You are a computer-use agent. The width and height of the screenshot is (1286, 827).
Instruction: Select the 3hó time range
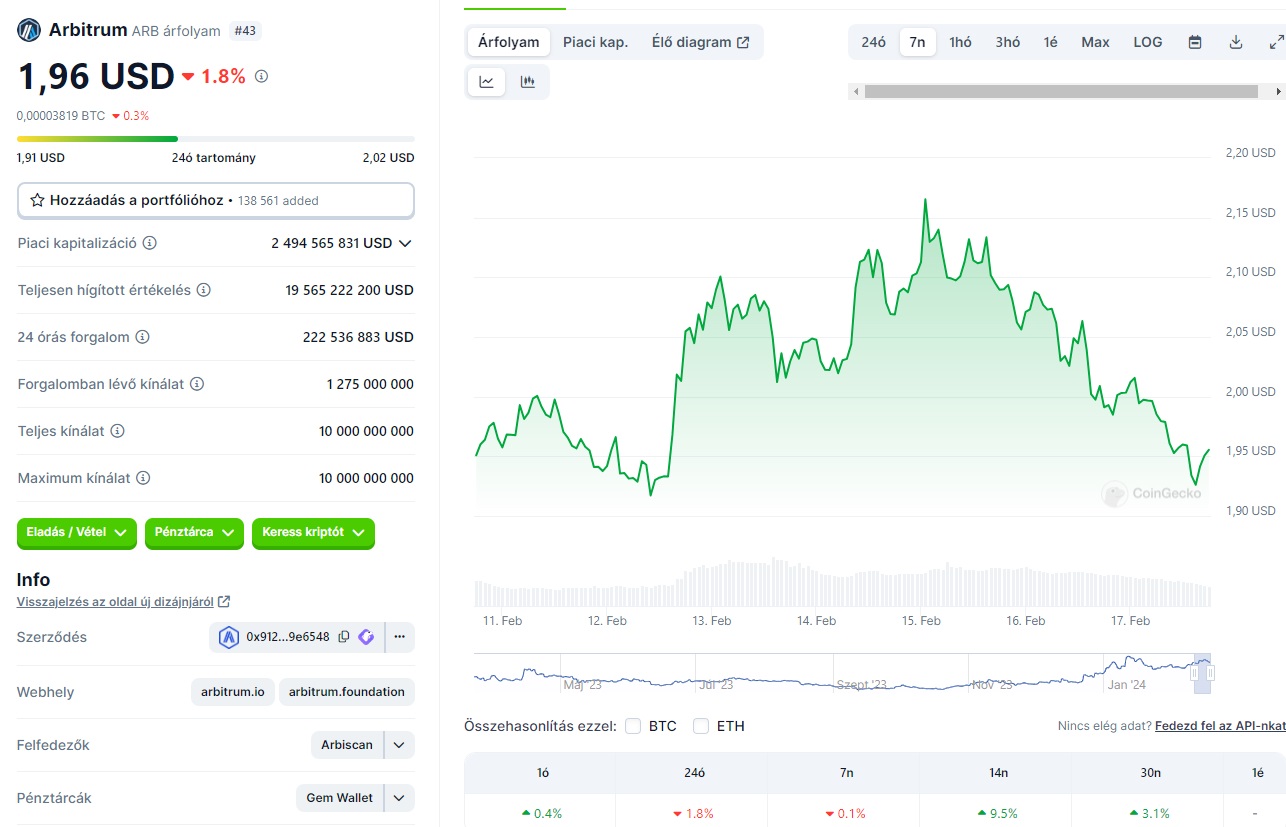click(1008, 42)
